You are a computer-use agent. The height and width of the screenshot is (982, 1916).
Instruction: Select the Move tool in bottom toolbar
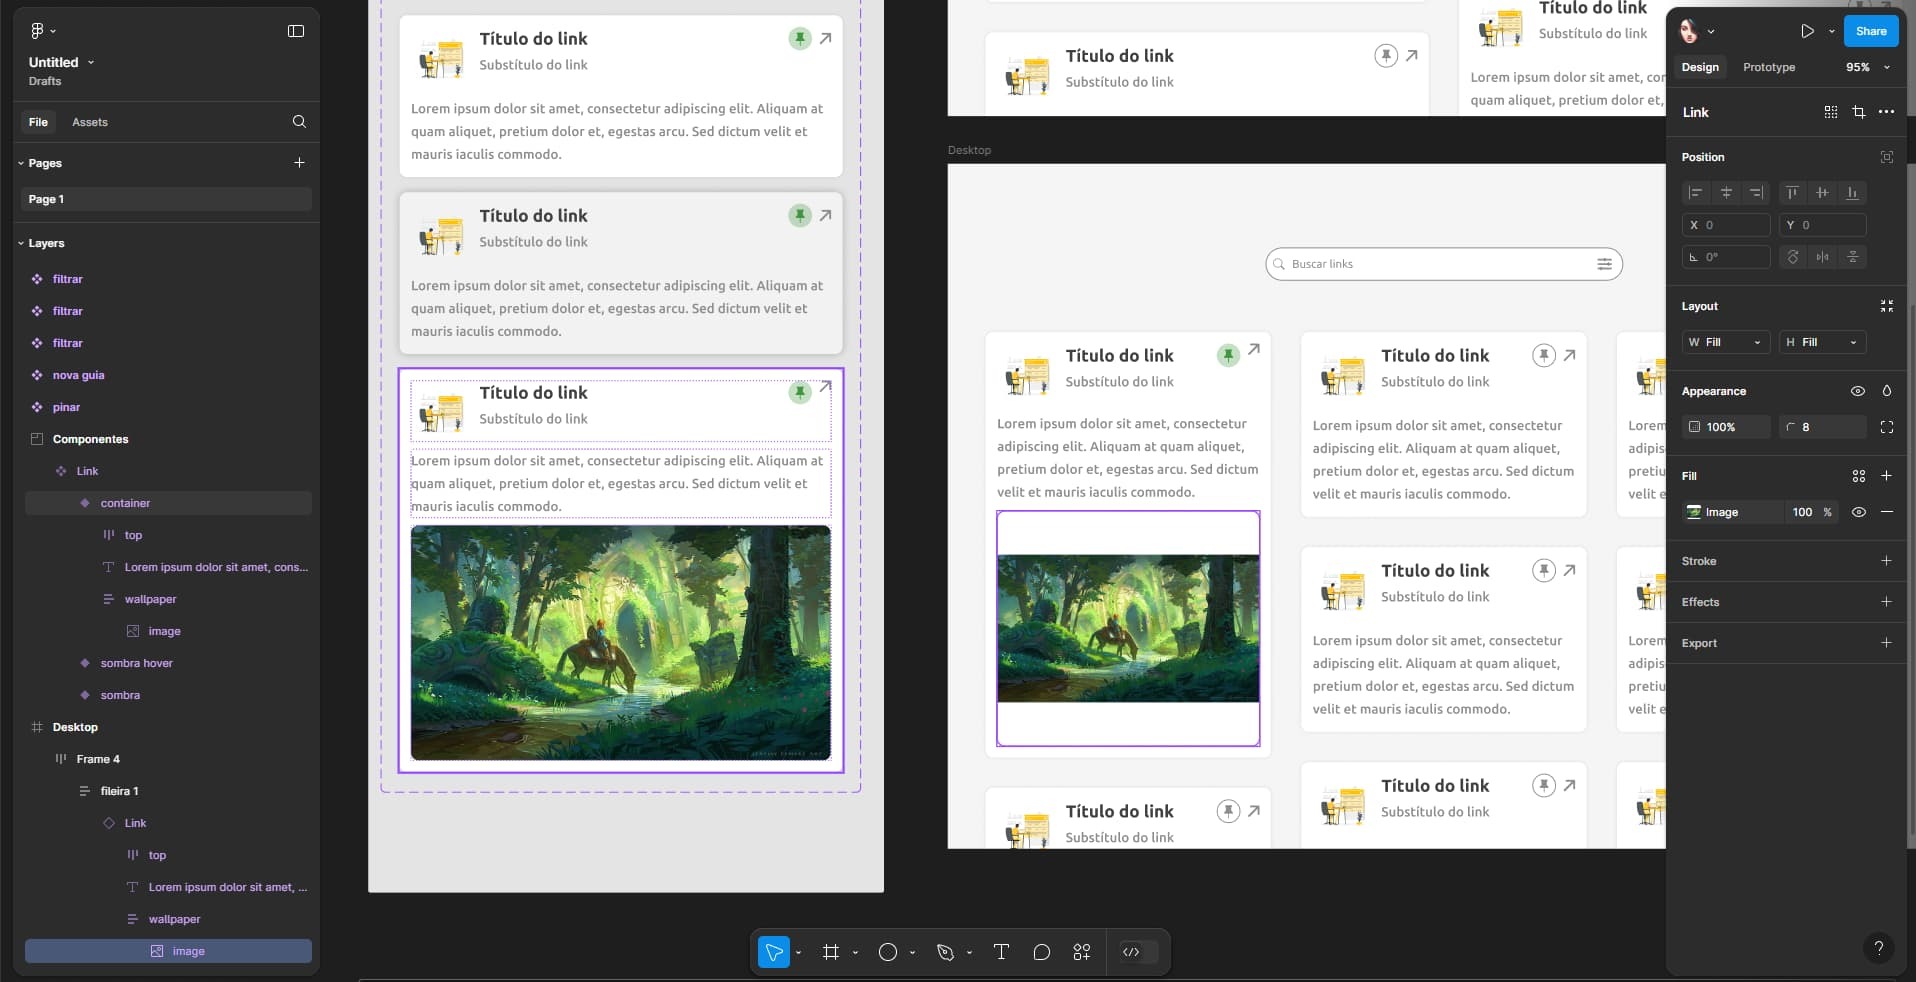point(773,952)
